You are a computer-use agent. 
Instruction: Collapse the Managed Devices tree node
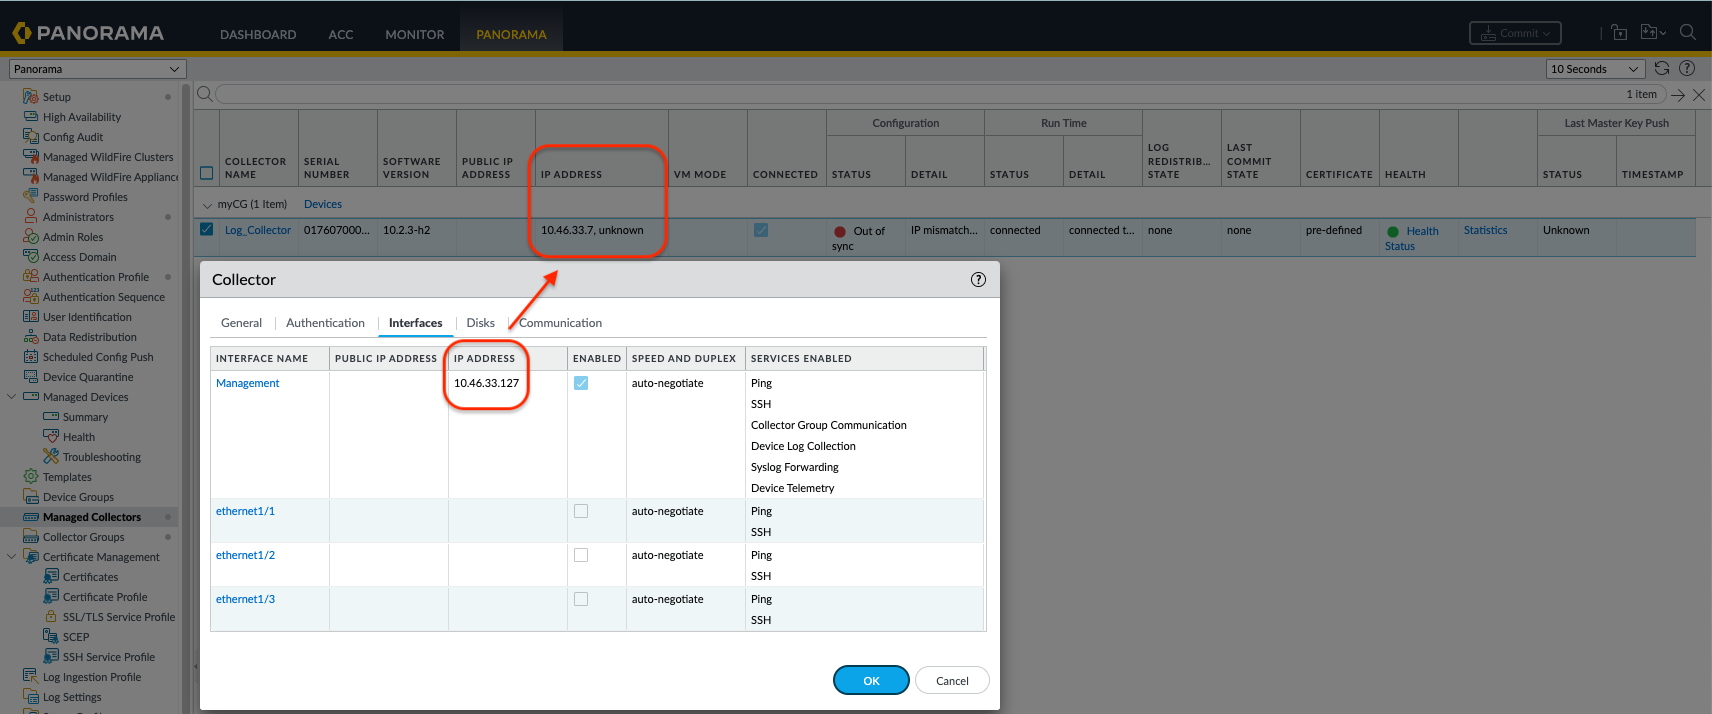(x=12, y=397)
